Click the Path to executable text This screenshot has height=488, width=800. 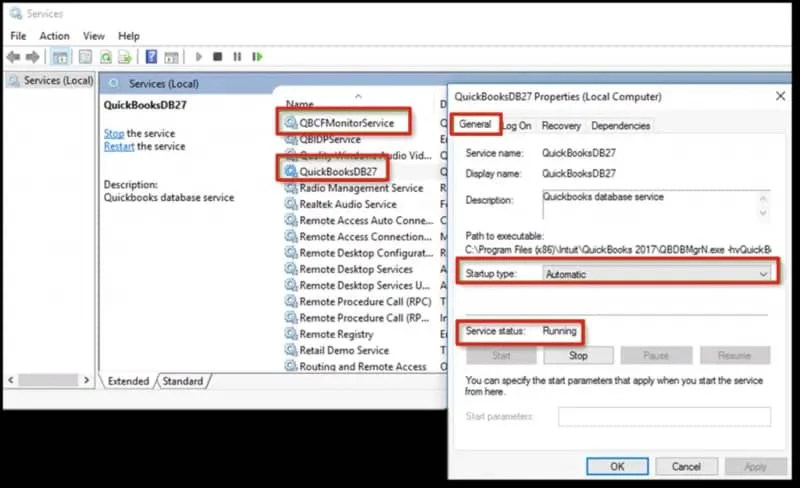point(618,250)
